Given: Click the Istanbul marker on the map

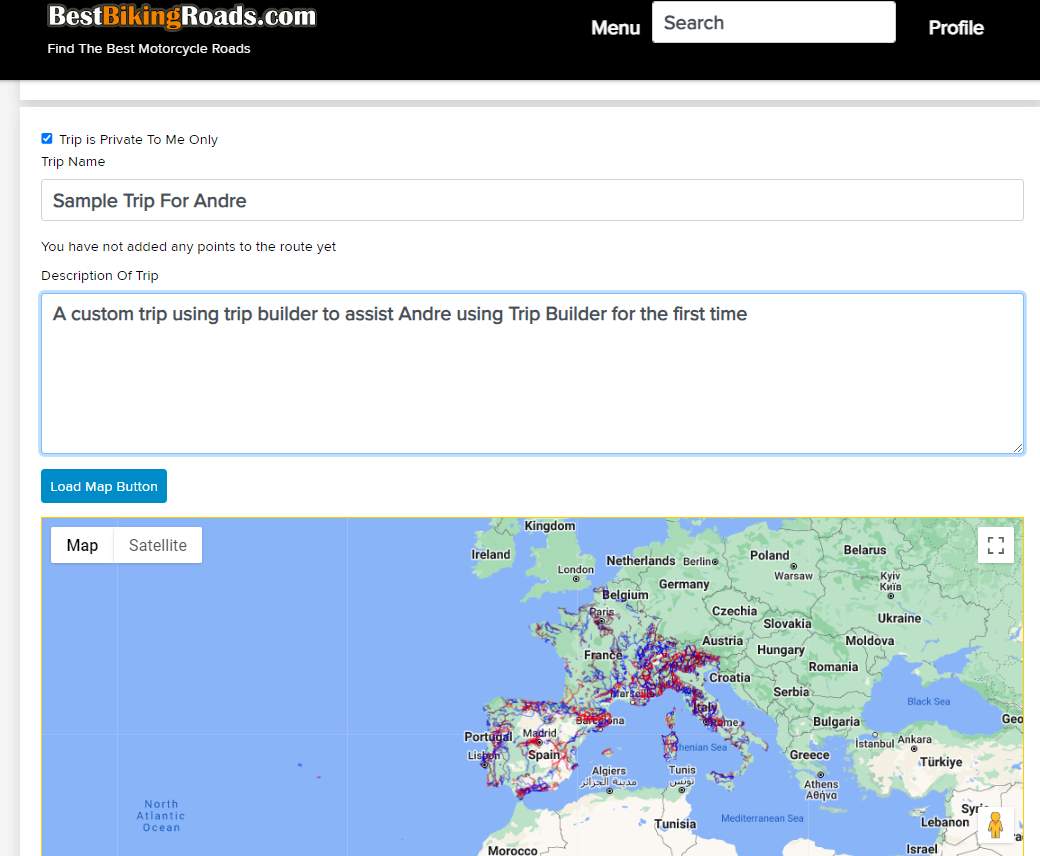Looking at the screenshot, I should click(x=875, y=733).
